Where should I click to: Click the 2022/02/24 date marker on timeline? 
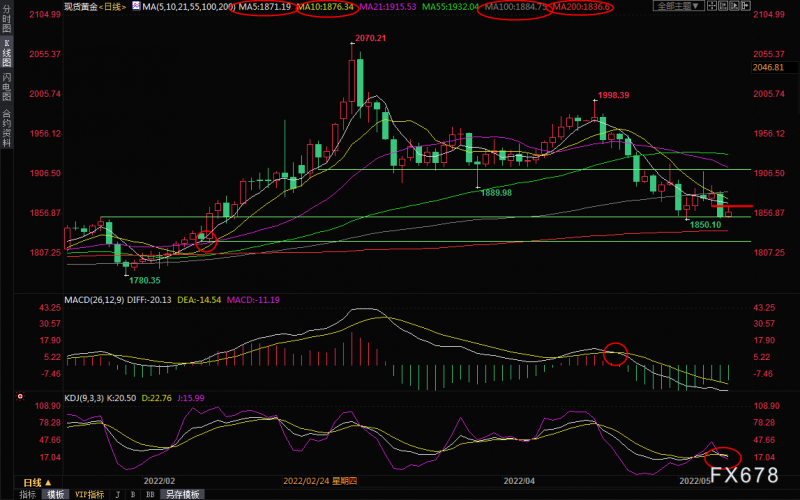(x=320, y=481)
